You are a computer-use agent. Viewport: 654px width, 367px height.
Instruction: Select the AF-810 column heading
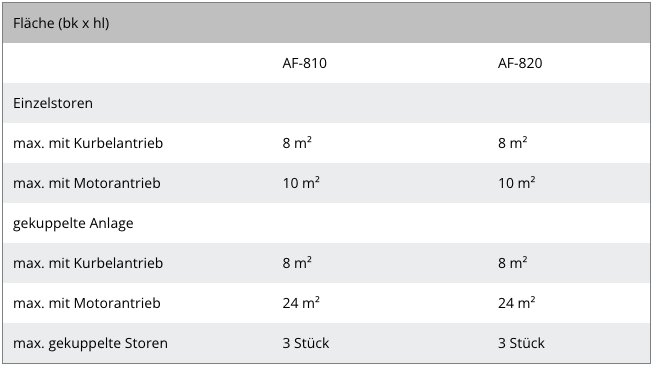coord(304,63)
